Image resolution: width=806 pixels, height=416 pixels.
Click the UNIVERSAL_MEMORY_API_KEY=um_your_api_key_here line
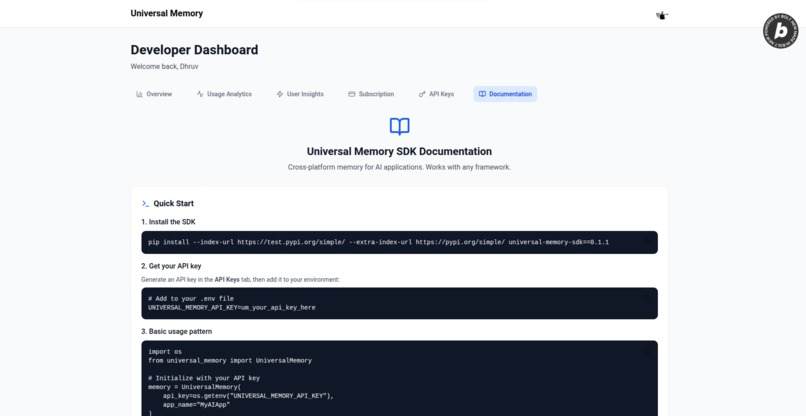(x=232, y=308)
